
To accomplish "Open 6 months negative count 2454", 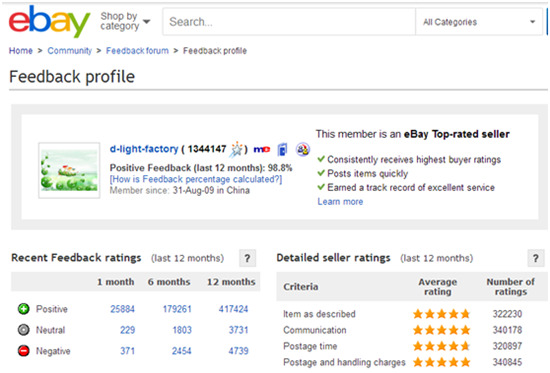I will pos(182,351).
